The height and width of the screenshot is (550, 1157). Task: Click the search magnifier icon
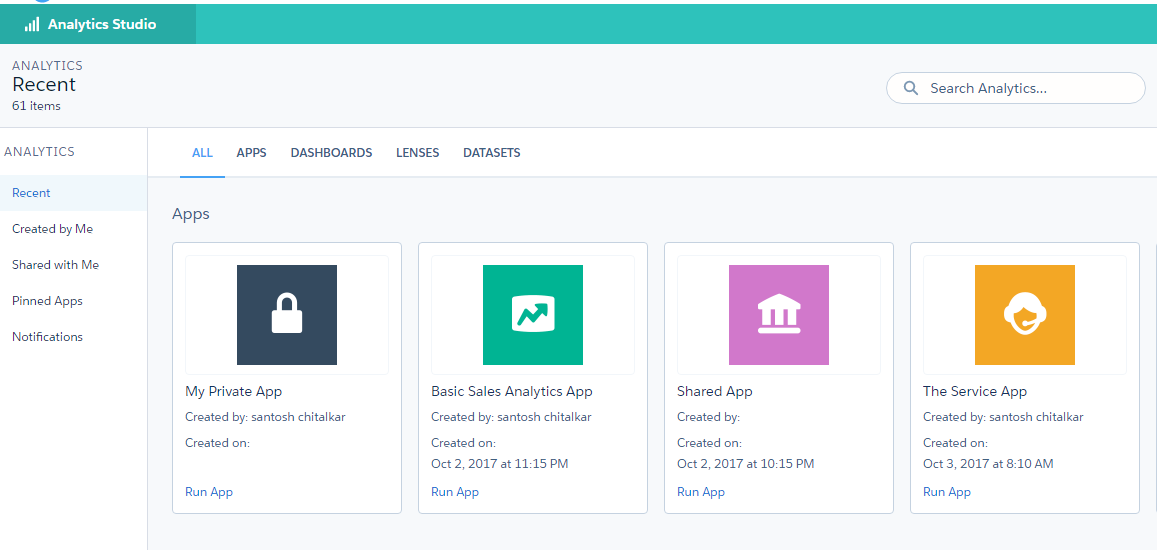click(x=911, y=88)
